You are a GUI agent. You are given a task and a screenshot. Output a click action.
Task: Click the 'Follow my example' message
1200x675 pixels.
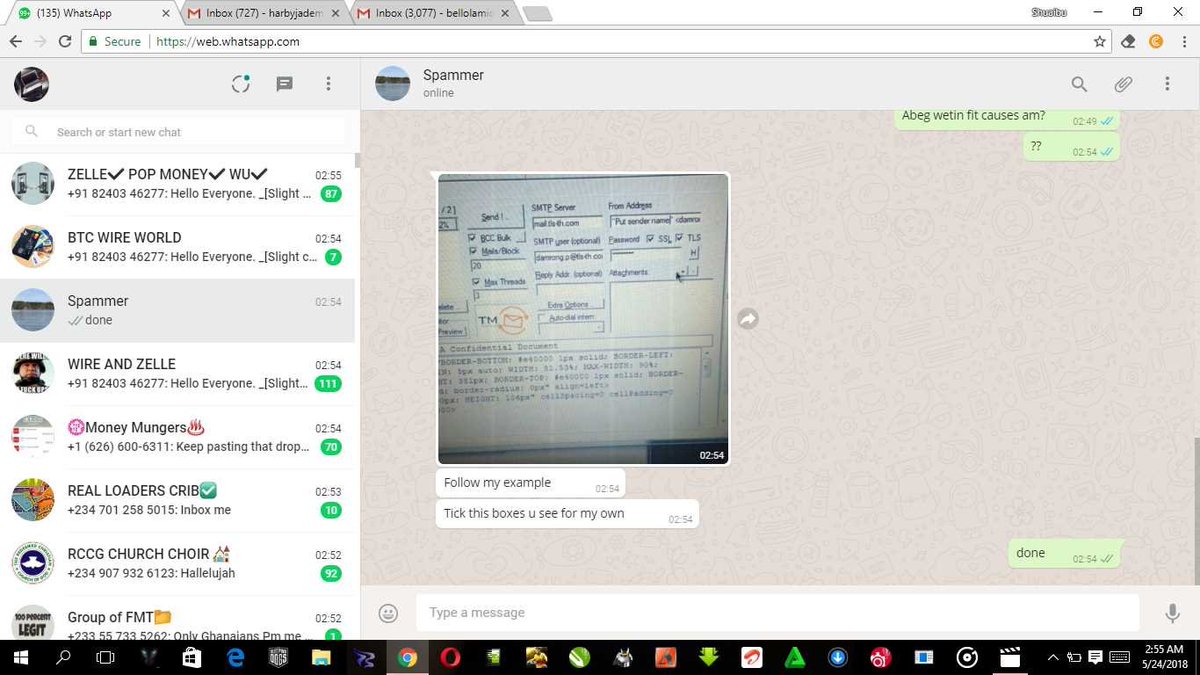(x=531, y=484)
